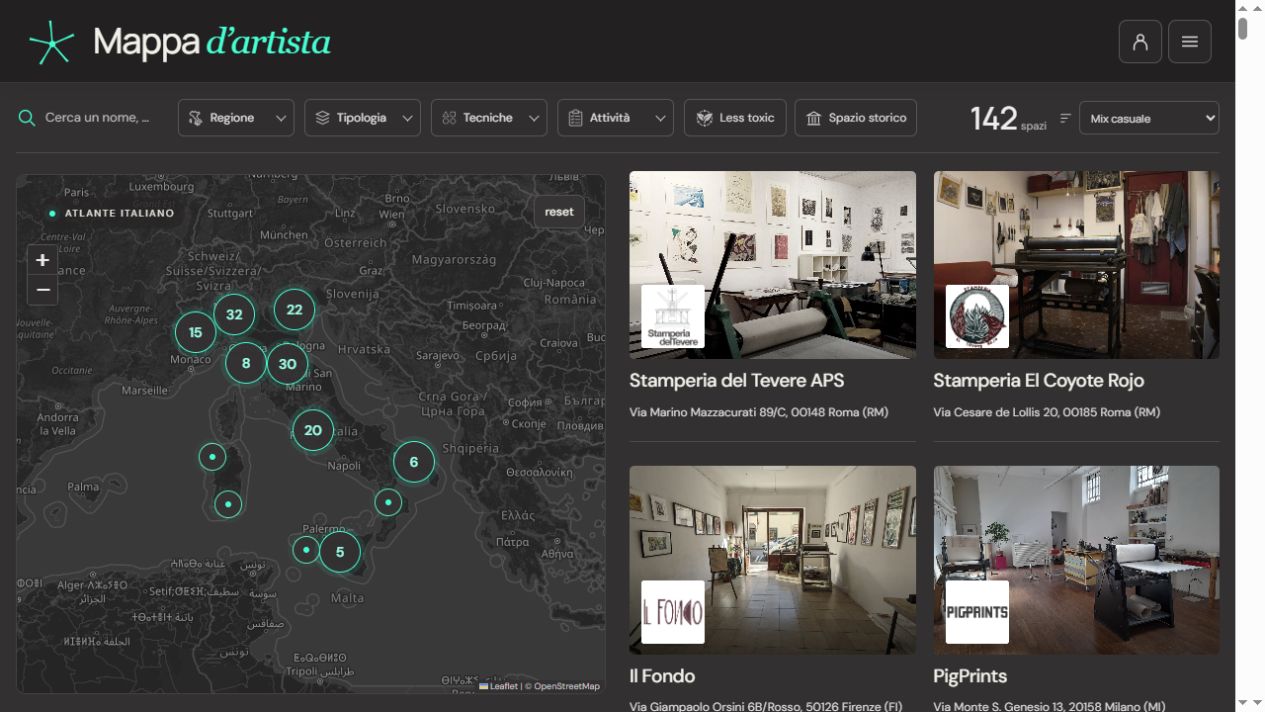The height and width of the screenshot is (712, 1265).
Task: Expand the Tecniche filter dropdown
Action: [489, 118]
